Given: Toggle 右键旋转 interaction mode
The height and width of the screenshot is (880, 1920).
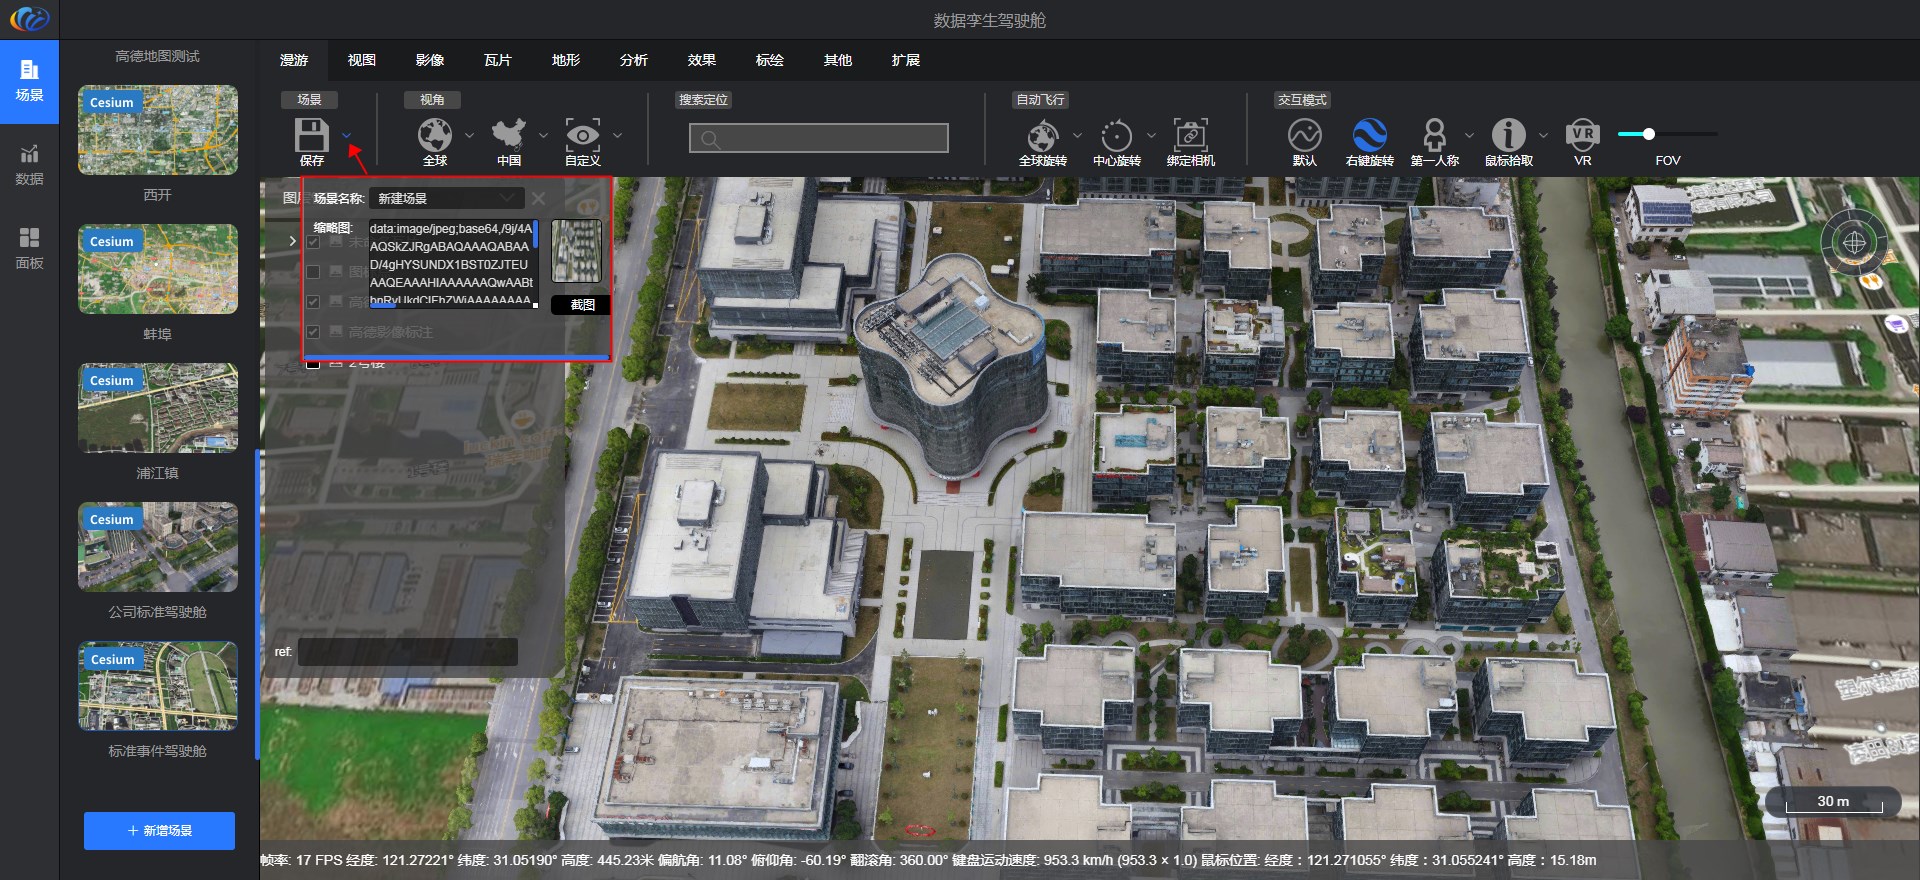Looking at the screenshot, I should (1369, 135).
